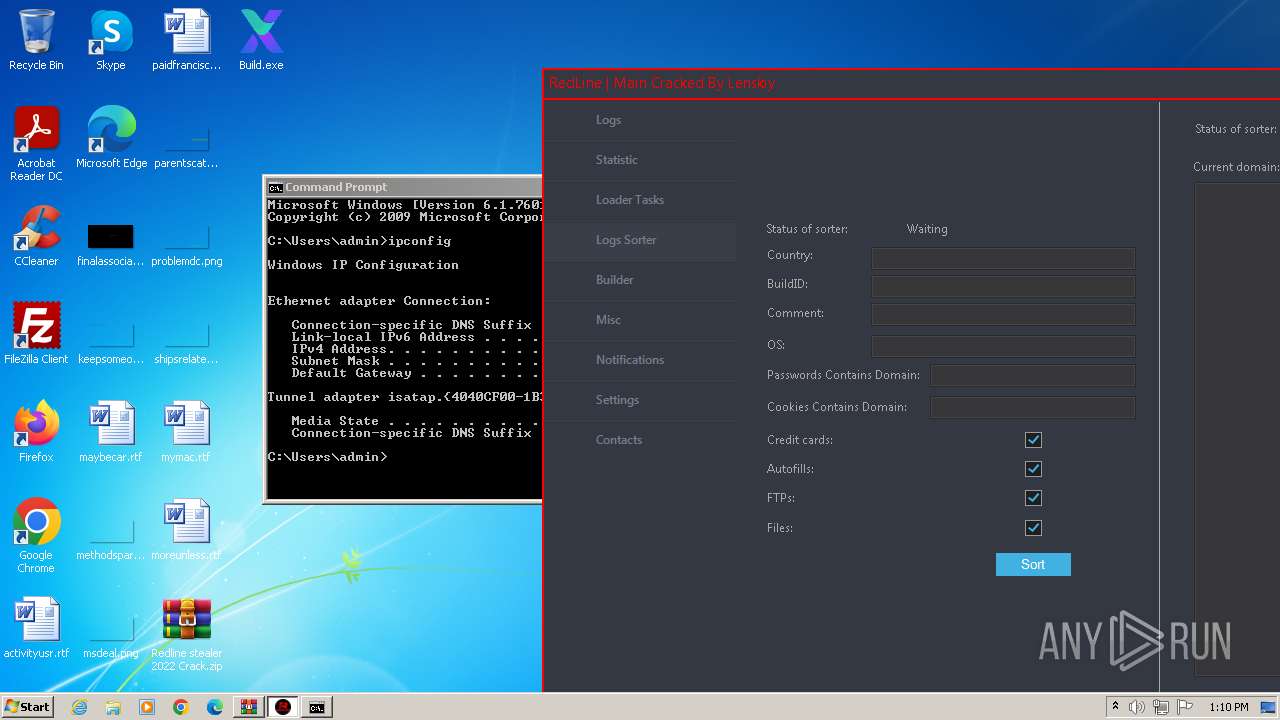Open the Action Center flag icon
This screenshot has height=720, width=1280.
1185,707
